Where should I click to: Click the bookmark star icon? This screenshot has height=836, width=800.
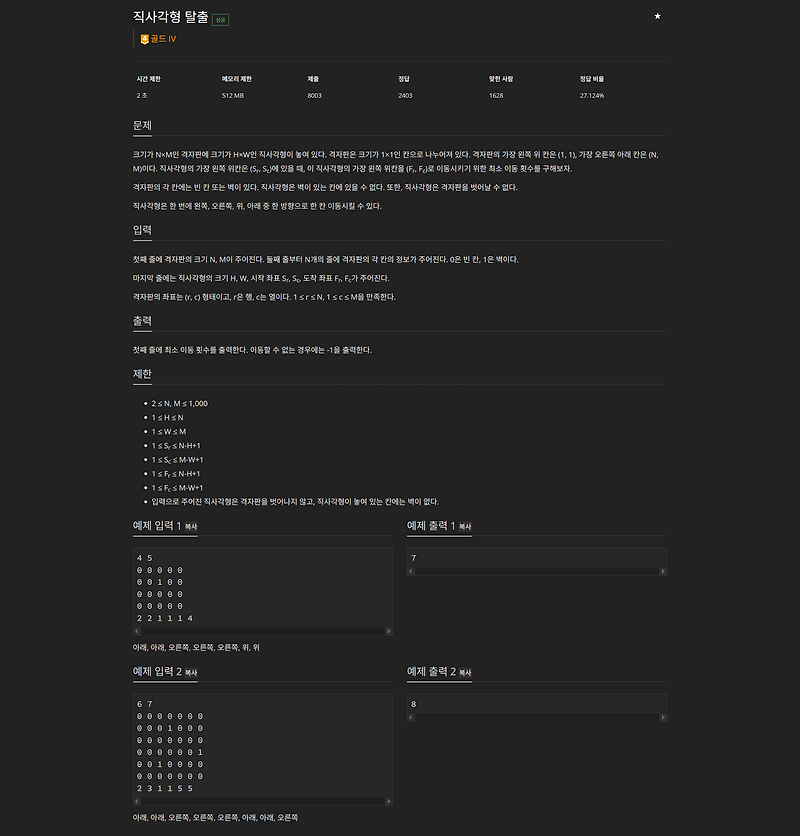(657, 16)
